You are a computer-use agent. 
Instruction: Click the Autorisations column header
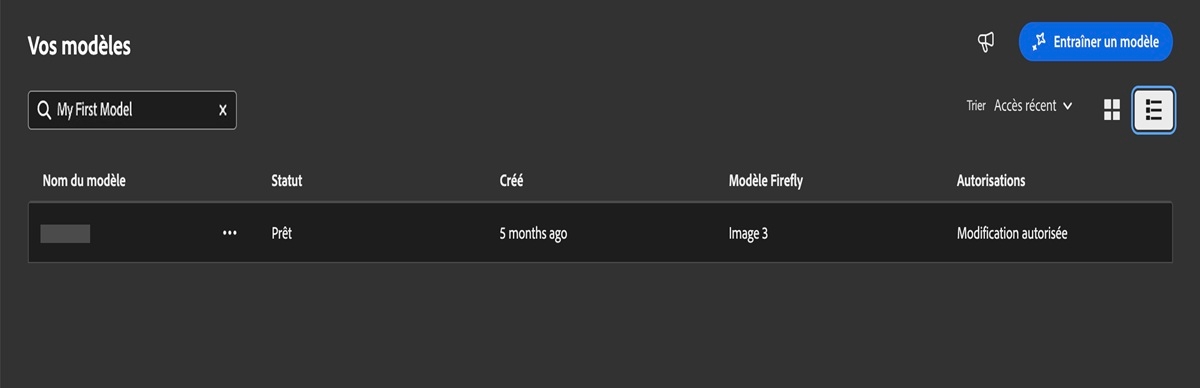coord(991,181)
